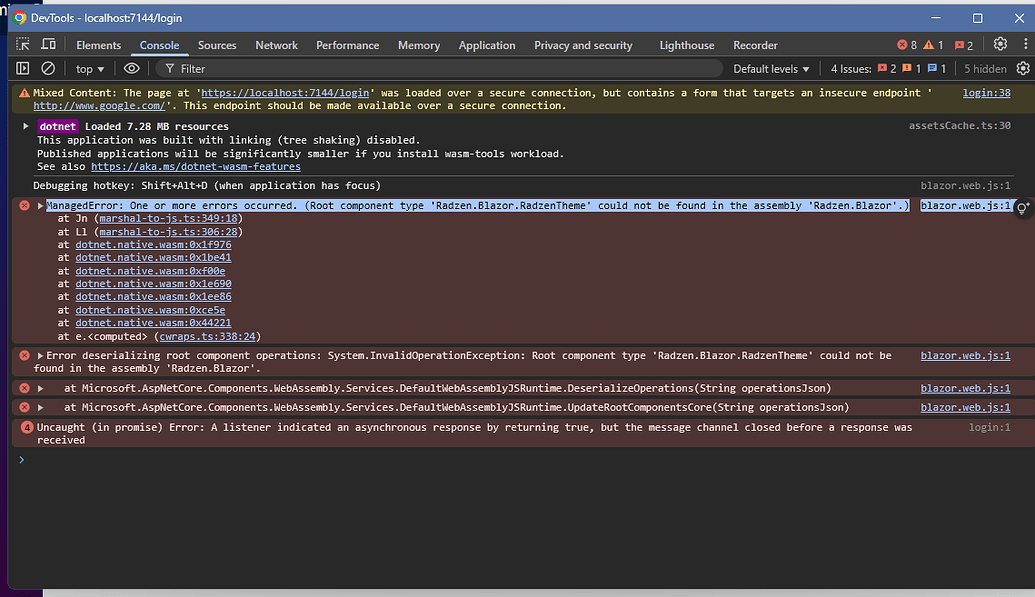The width and height of the screenshot is (1035, 597).
Task: Open console settings gear beside hidden messages
Action: pos(1023,68)
